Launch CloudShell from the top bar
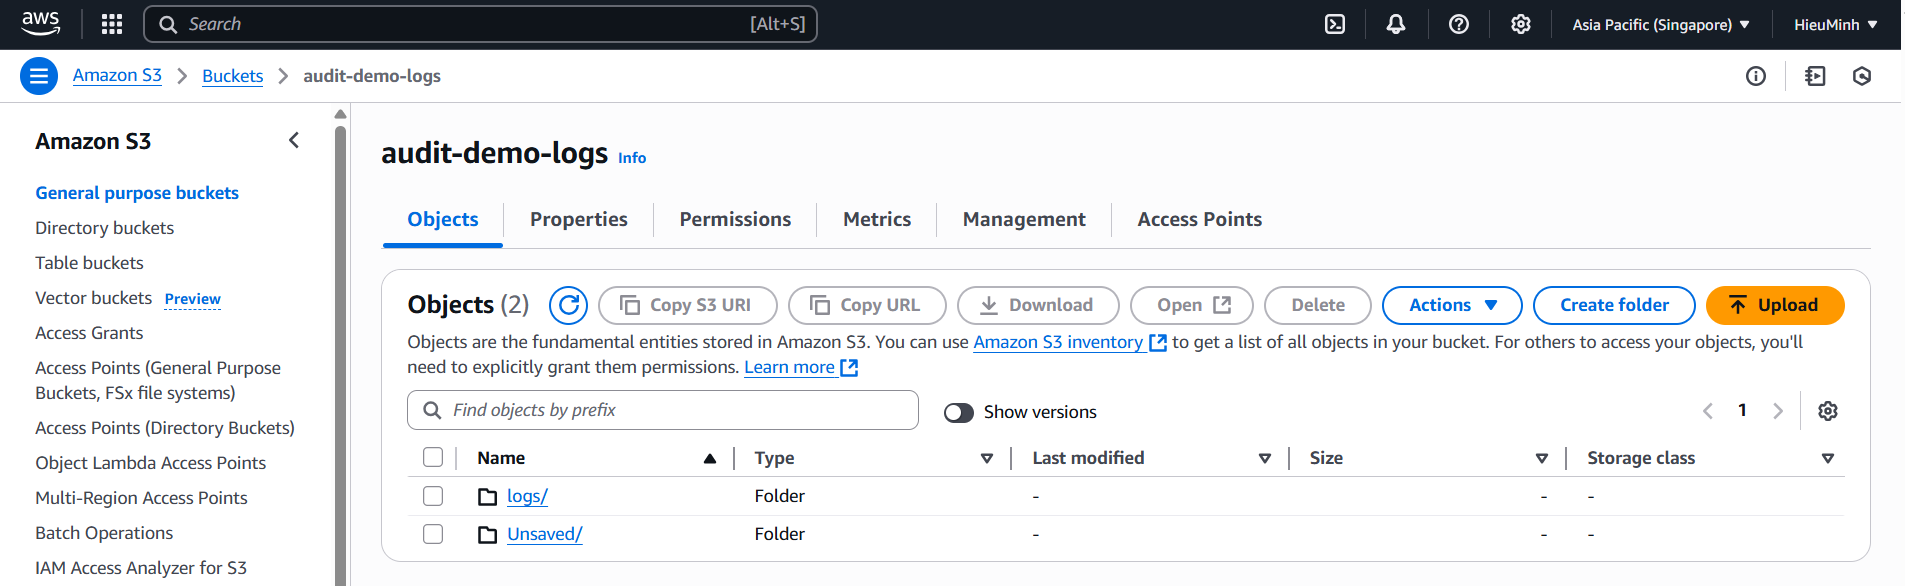Viewport: 1905px width, 586px height. click(x=1335, y=24)
